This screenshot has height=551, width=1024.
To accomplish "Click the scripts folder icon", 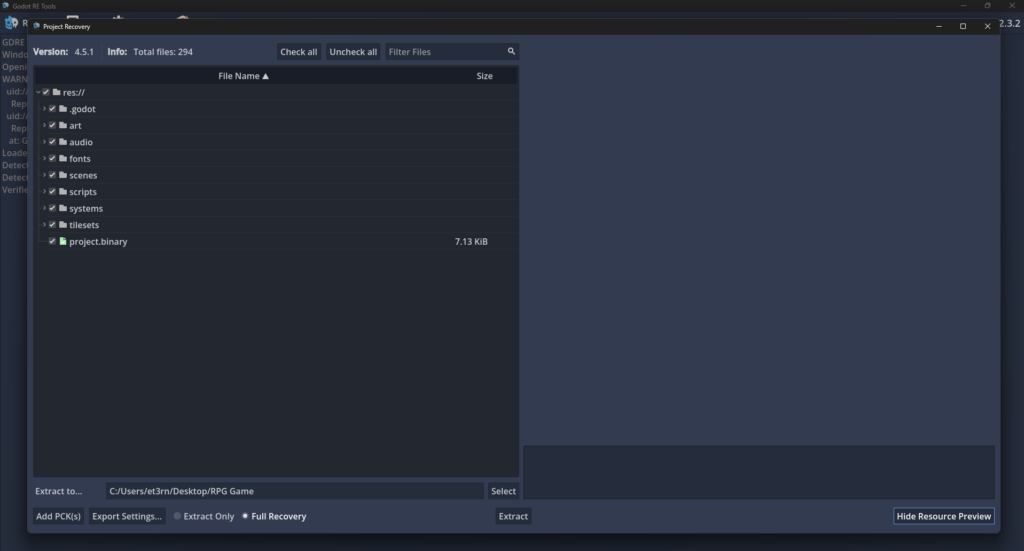I will [x=62, y=192].
